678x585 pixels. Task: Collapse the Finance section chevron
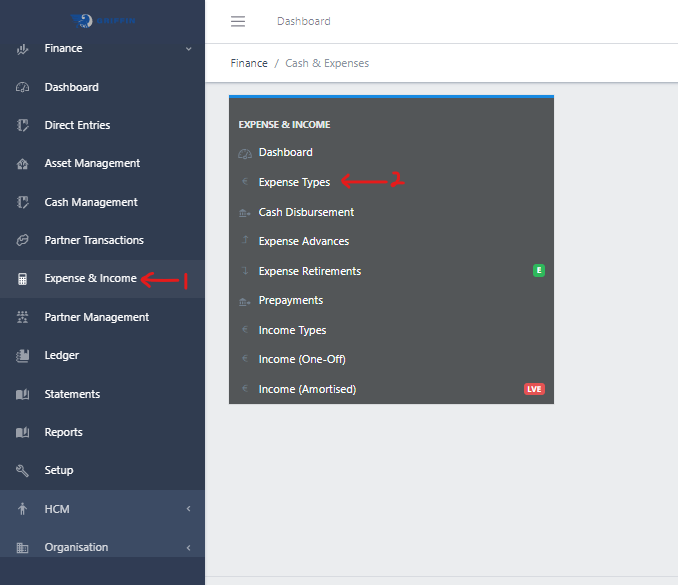(x=188, y=49)
